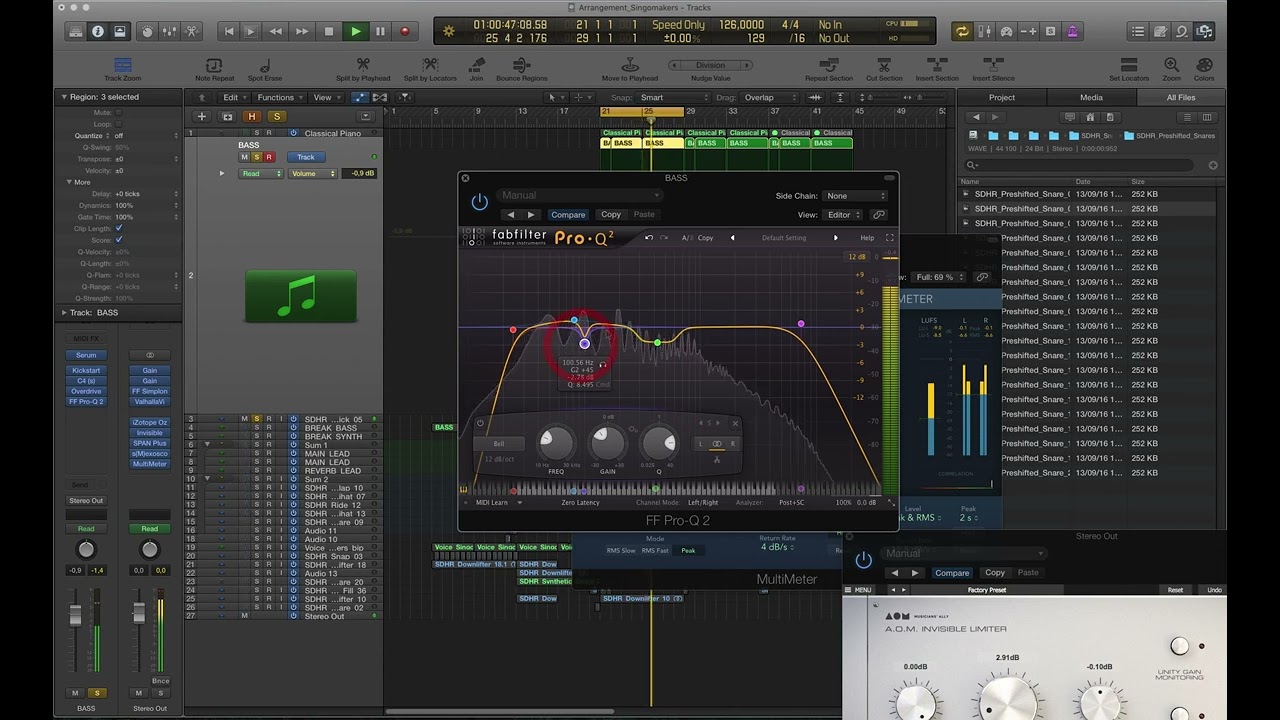Add a new track with plus button

[202, 116]
